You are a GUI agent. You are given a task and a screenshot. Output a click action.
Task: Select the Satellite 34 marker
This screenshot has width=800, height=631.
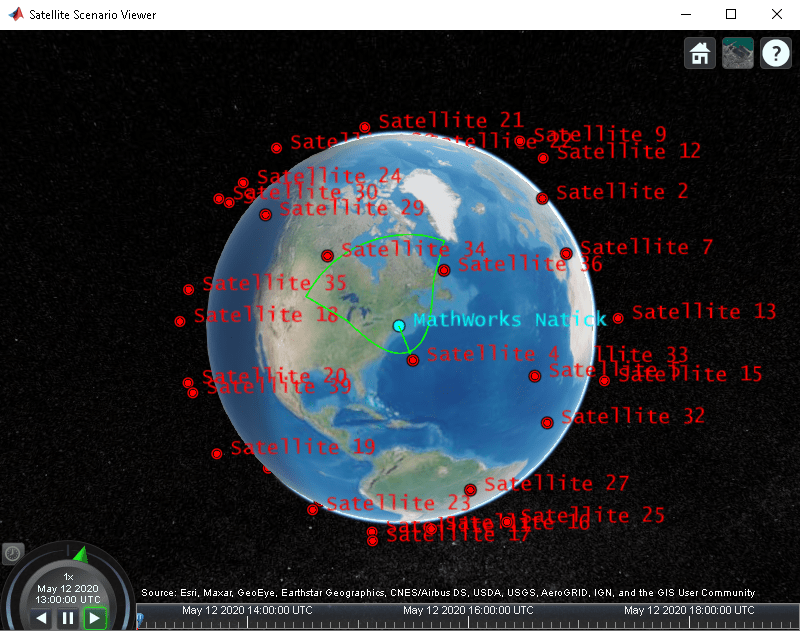(328, 256)
